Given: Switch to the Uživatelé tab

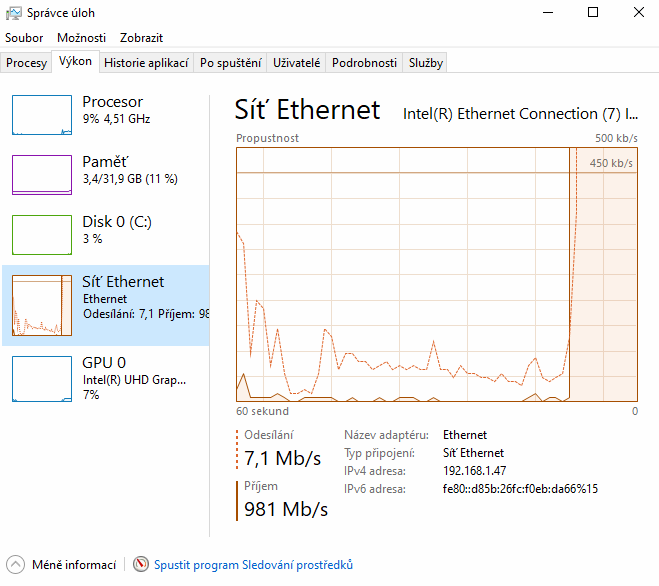Looking at the screenshot, I should click(x=297, y=63).
